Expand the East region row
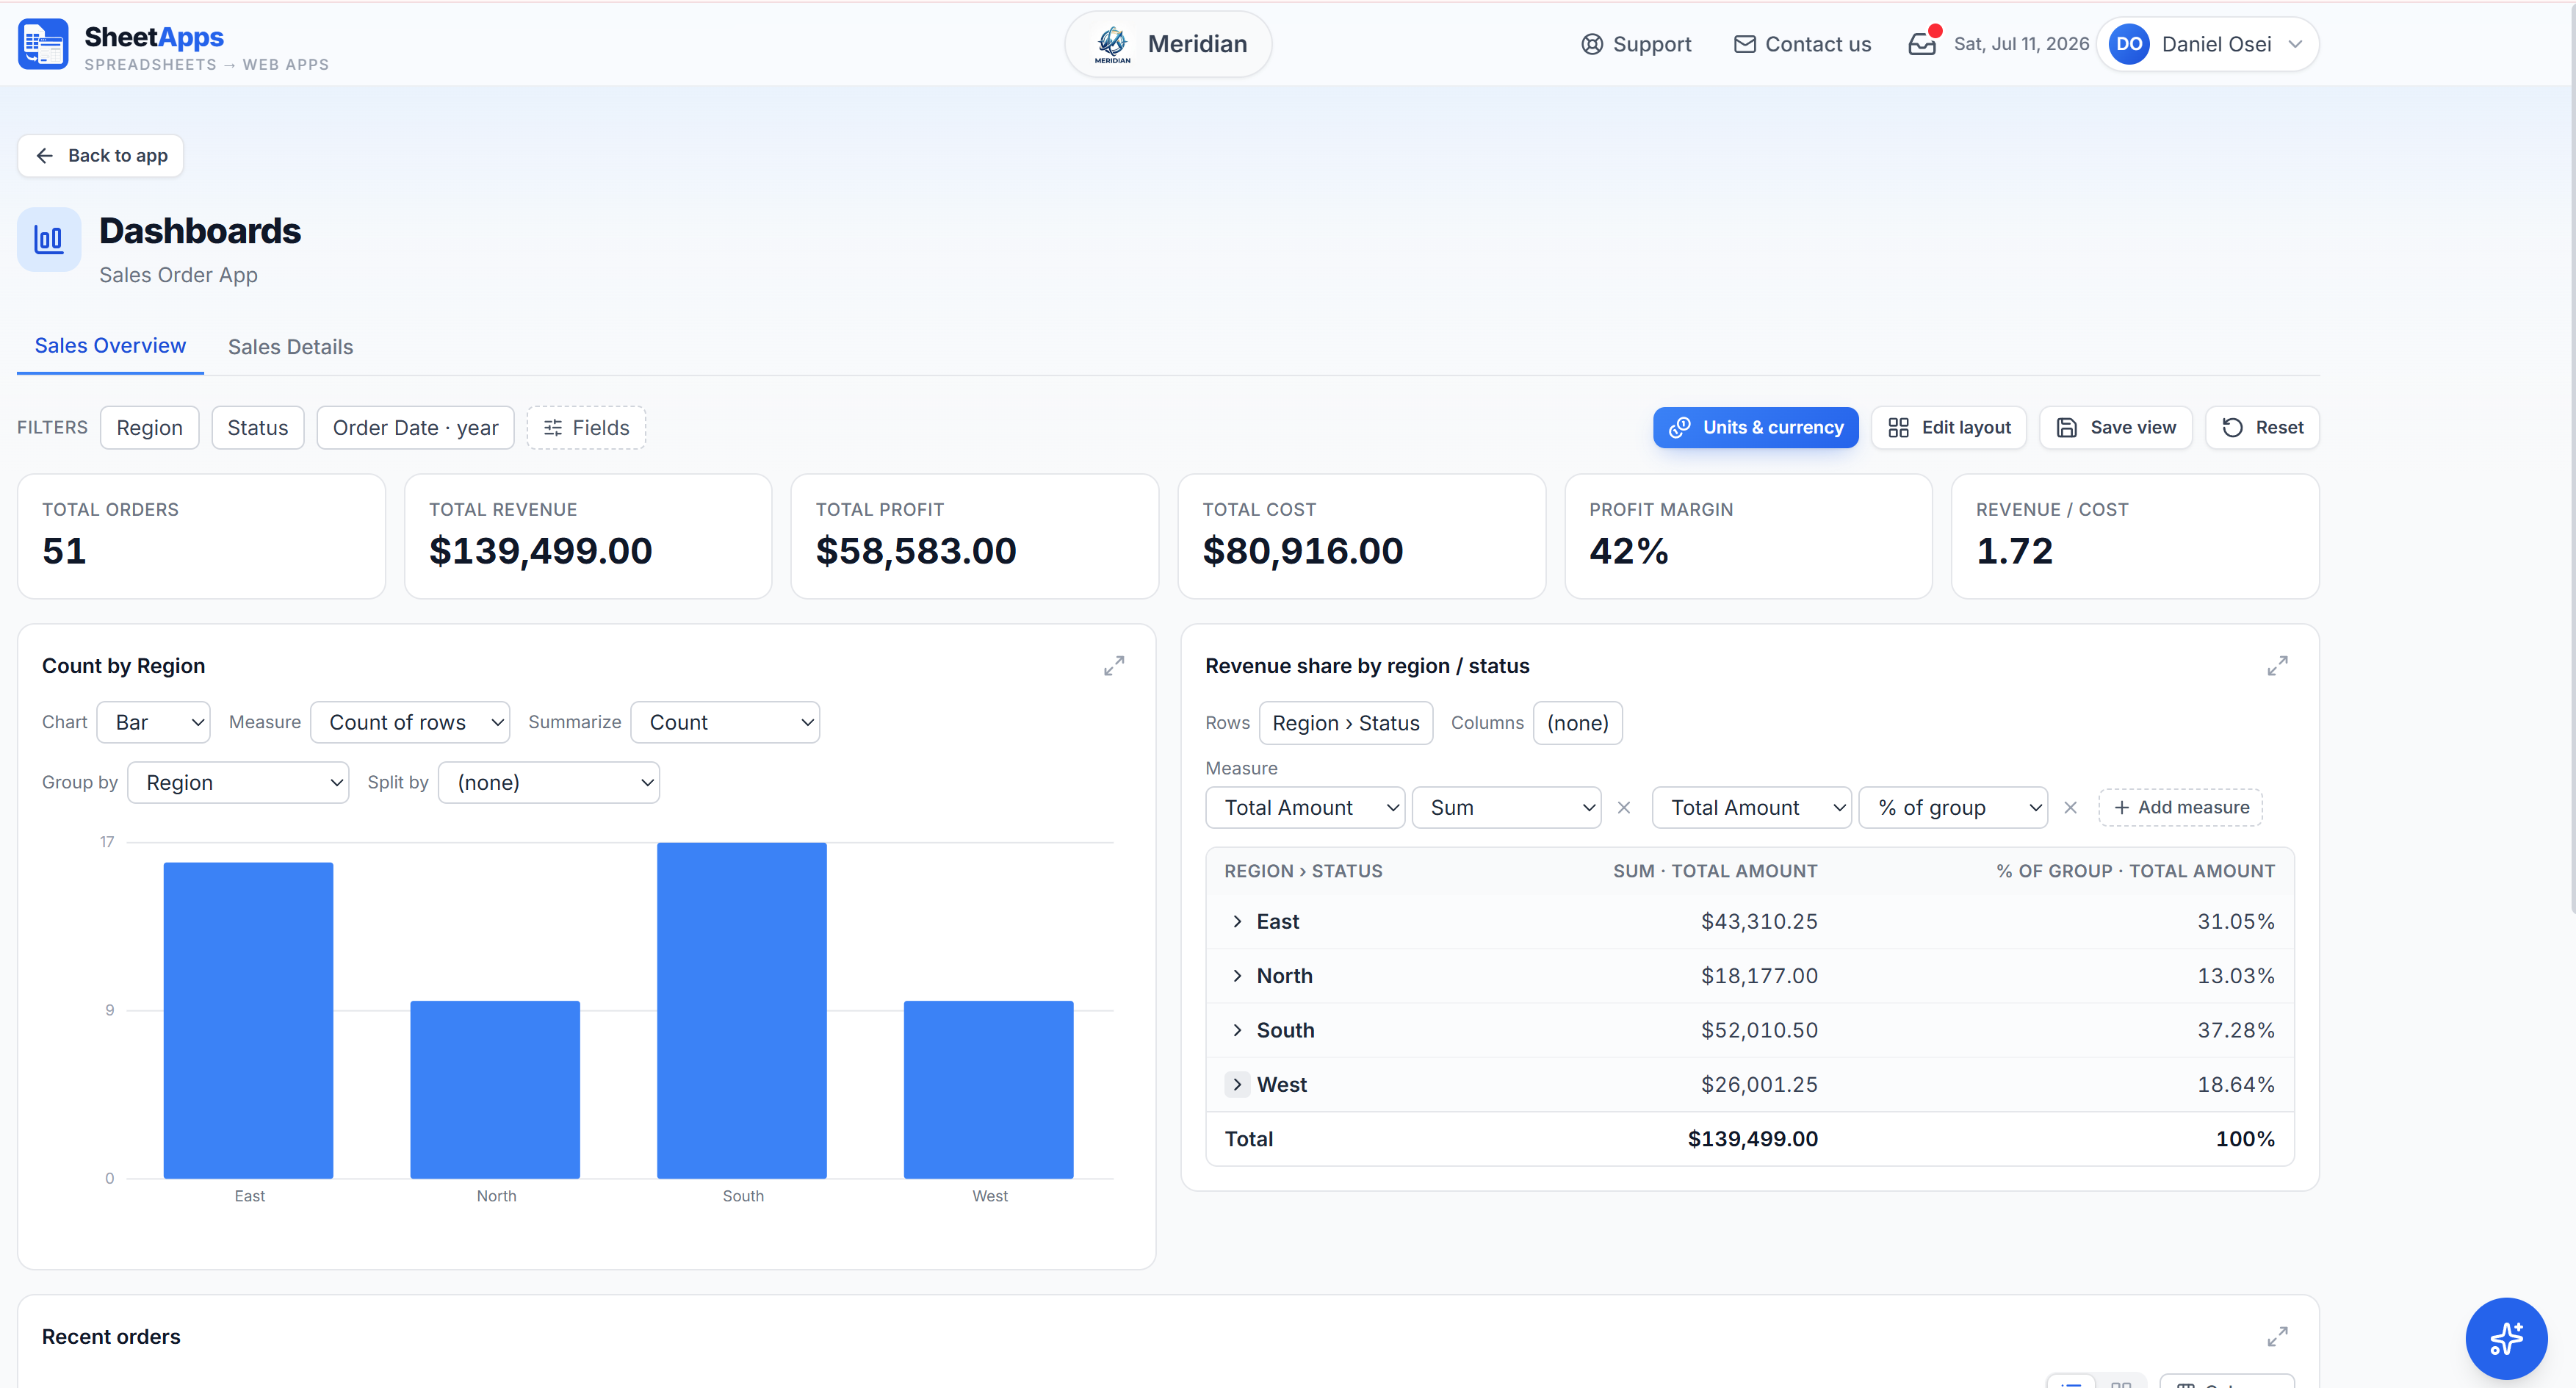This screenshot has width=2576, height=1388. click(x=1237, y=922)
